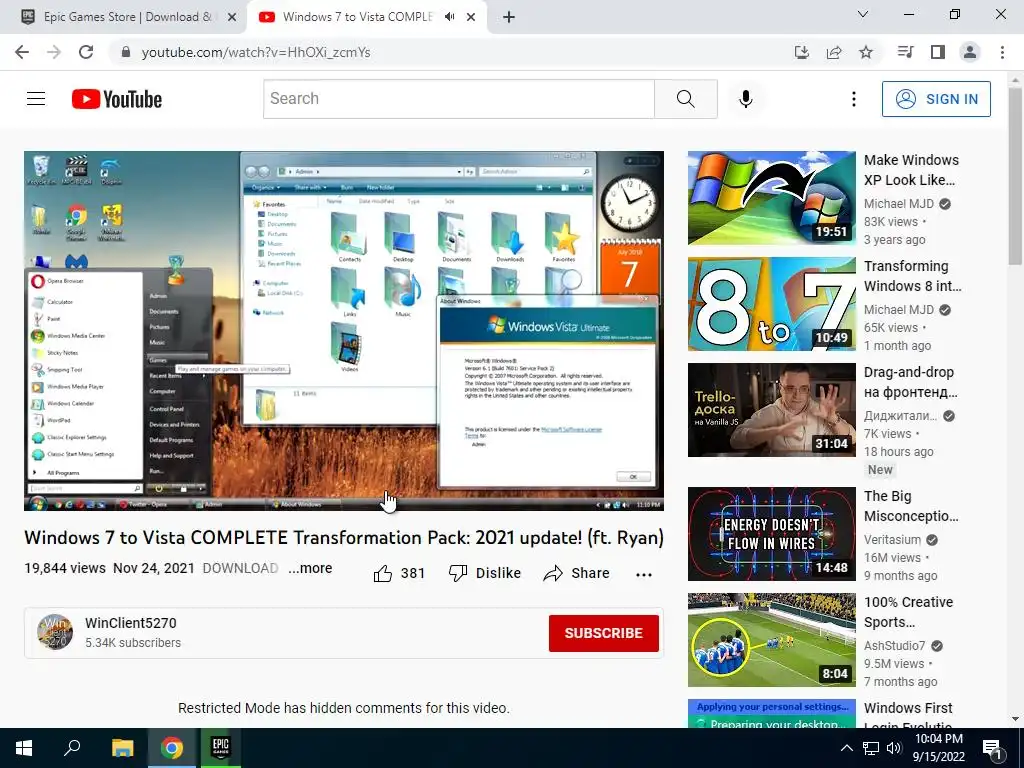Open Energy Doesn't Flow in Wires thumbnail
The height and width of the screenshot is (768, 1024).
point(771,534)
